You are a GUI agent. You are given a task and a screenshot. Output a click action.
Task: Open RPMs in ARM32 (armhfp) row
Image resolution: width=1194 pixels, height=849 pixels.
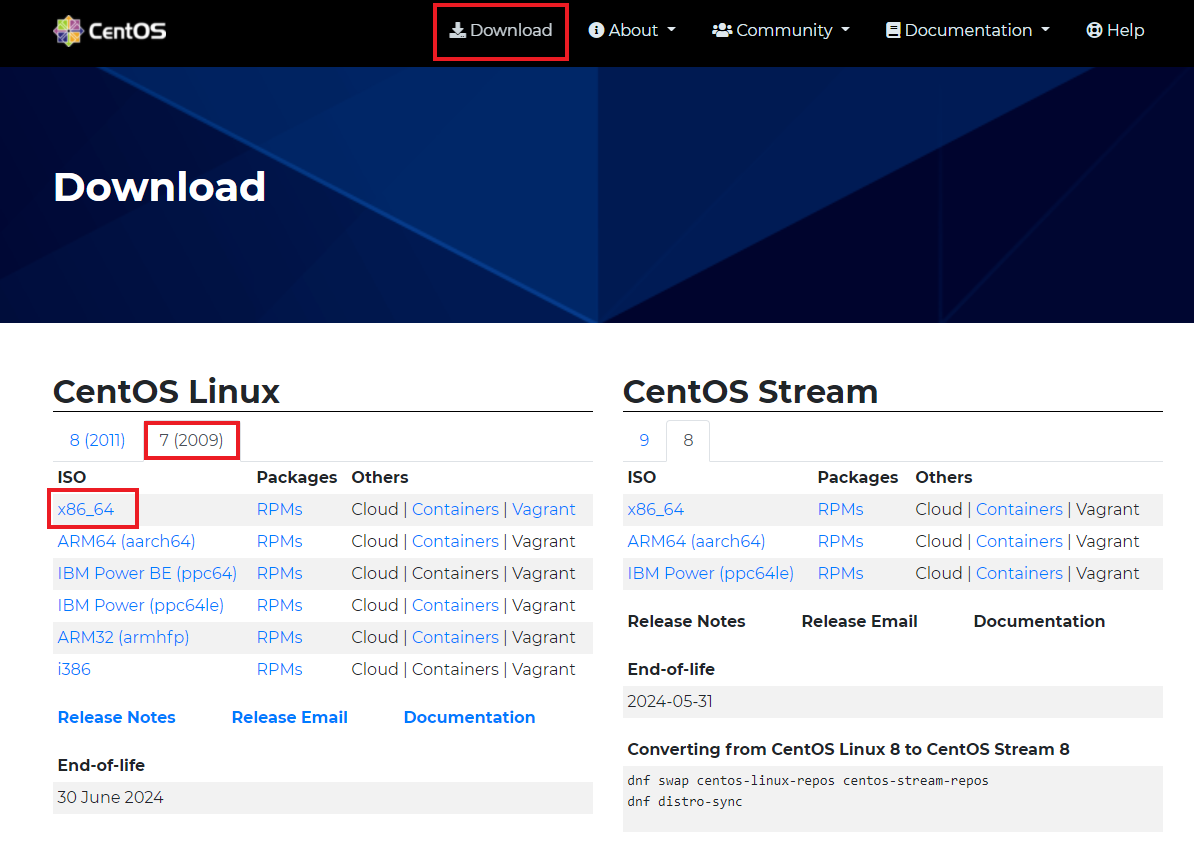pos(279,637)
